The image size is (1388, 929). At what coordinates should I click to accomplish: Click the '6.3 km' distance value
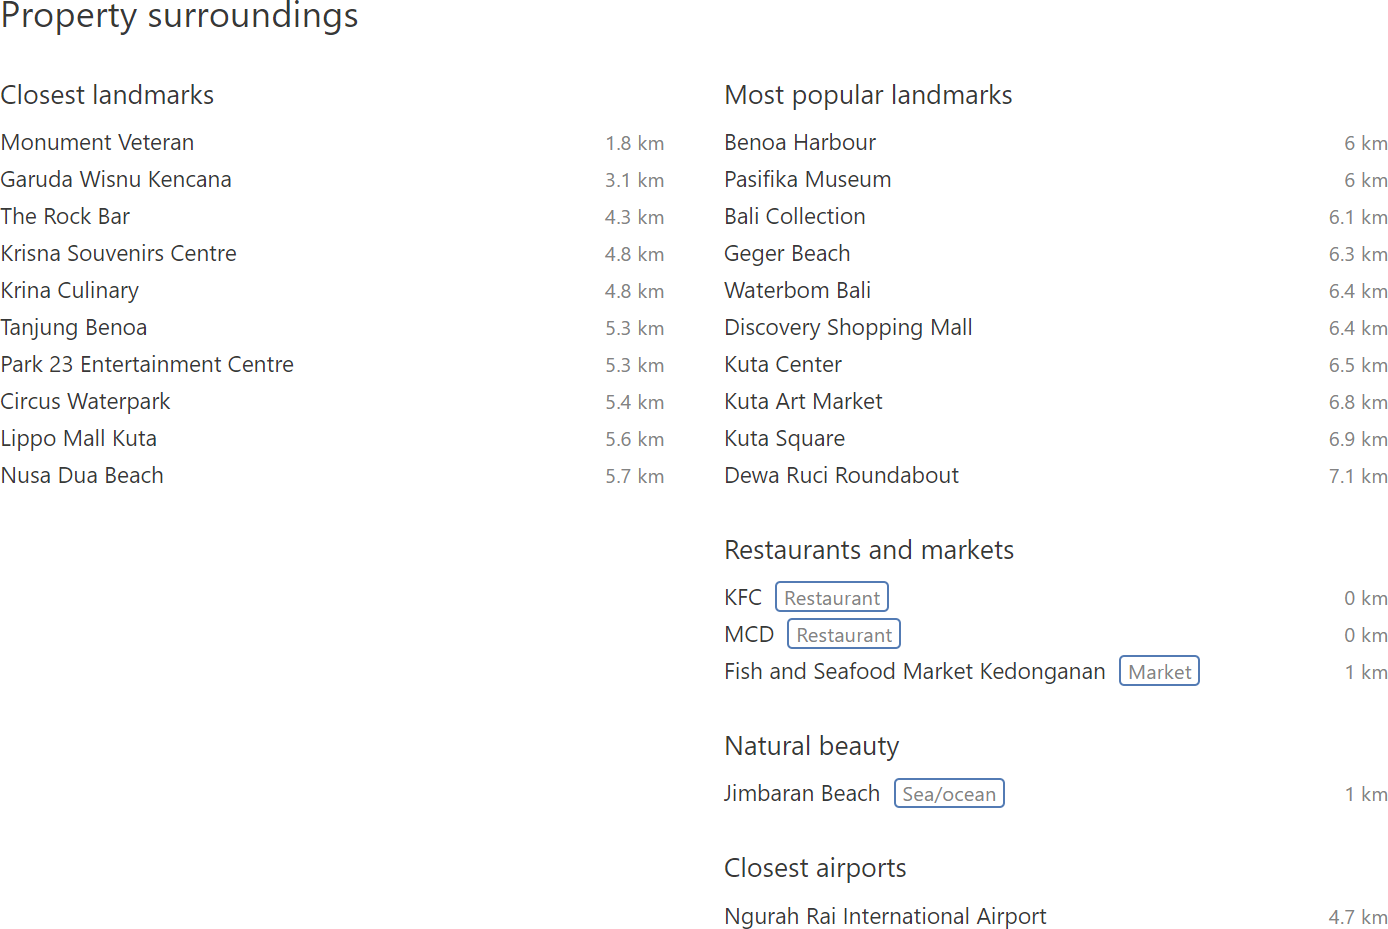[1358, 255]
